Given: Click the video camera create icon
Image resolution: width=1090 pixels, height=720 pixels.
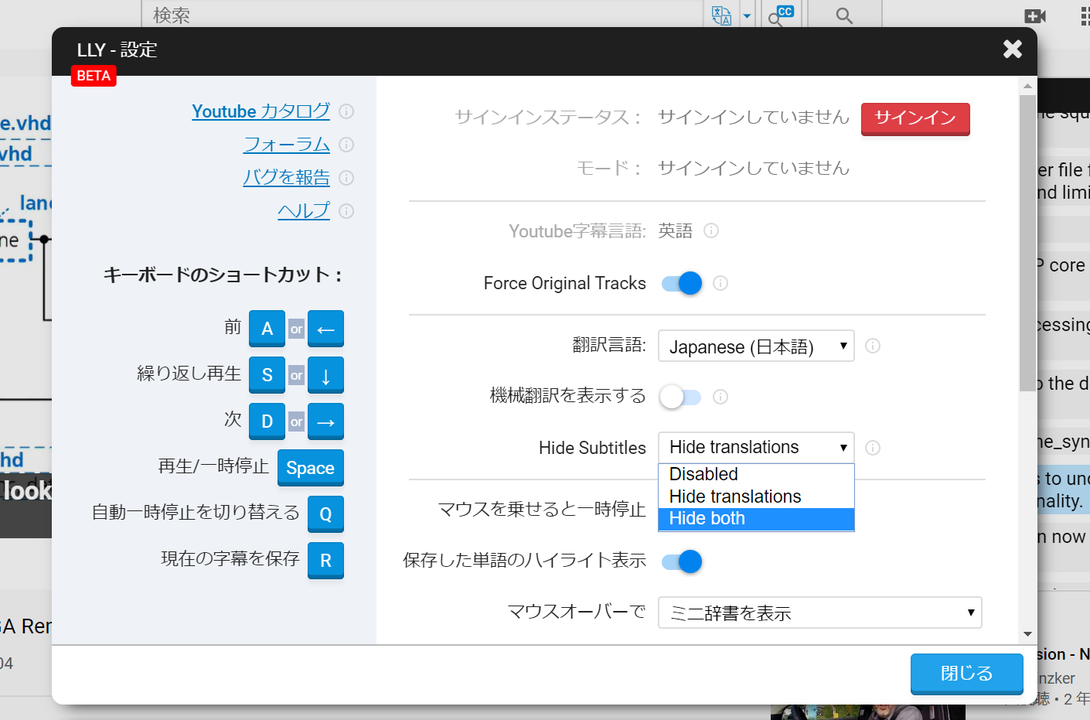Looking at the screenshot, I should (1034, 16).
